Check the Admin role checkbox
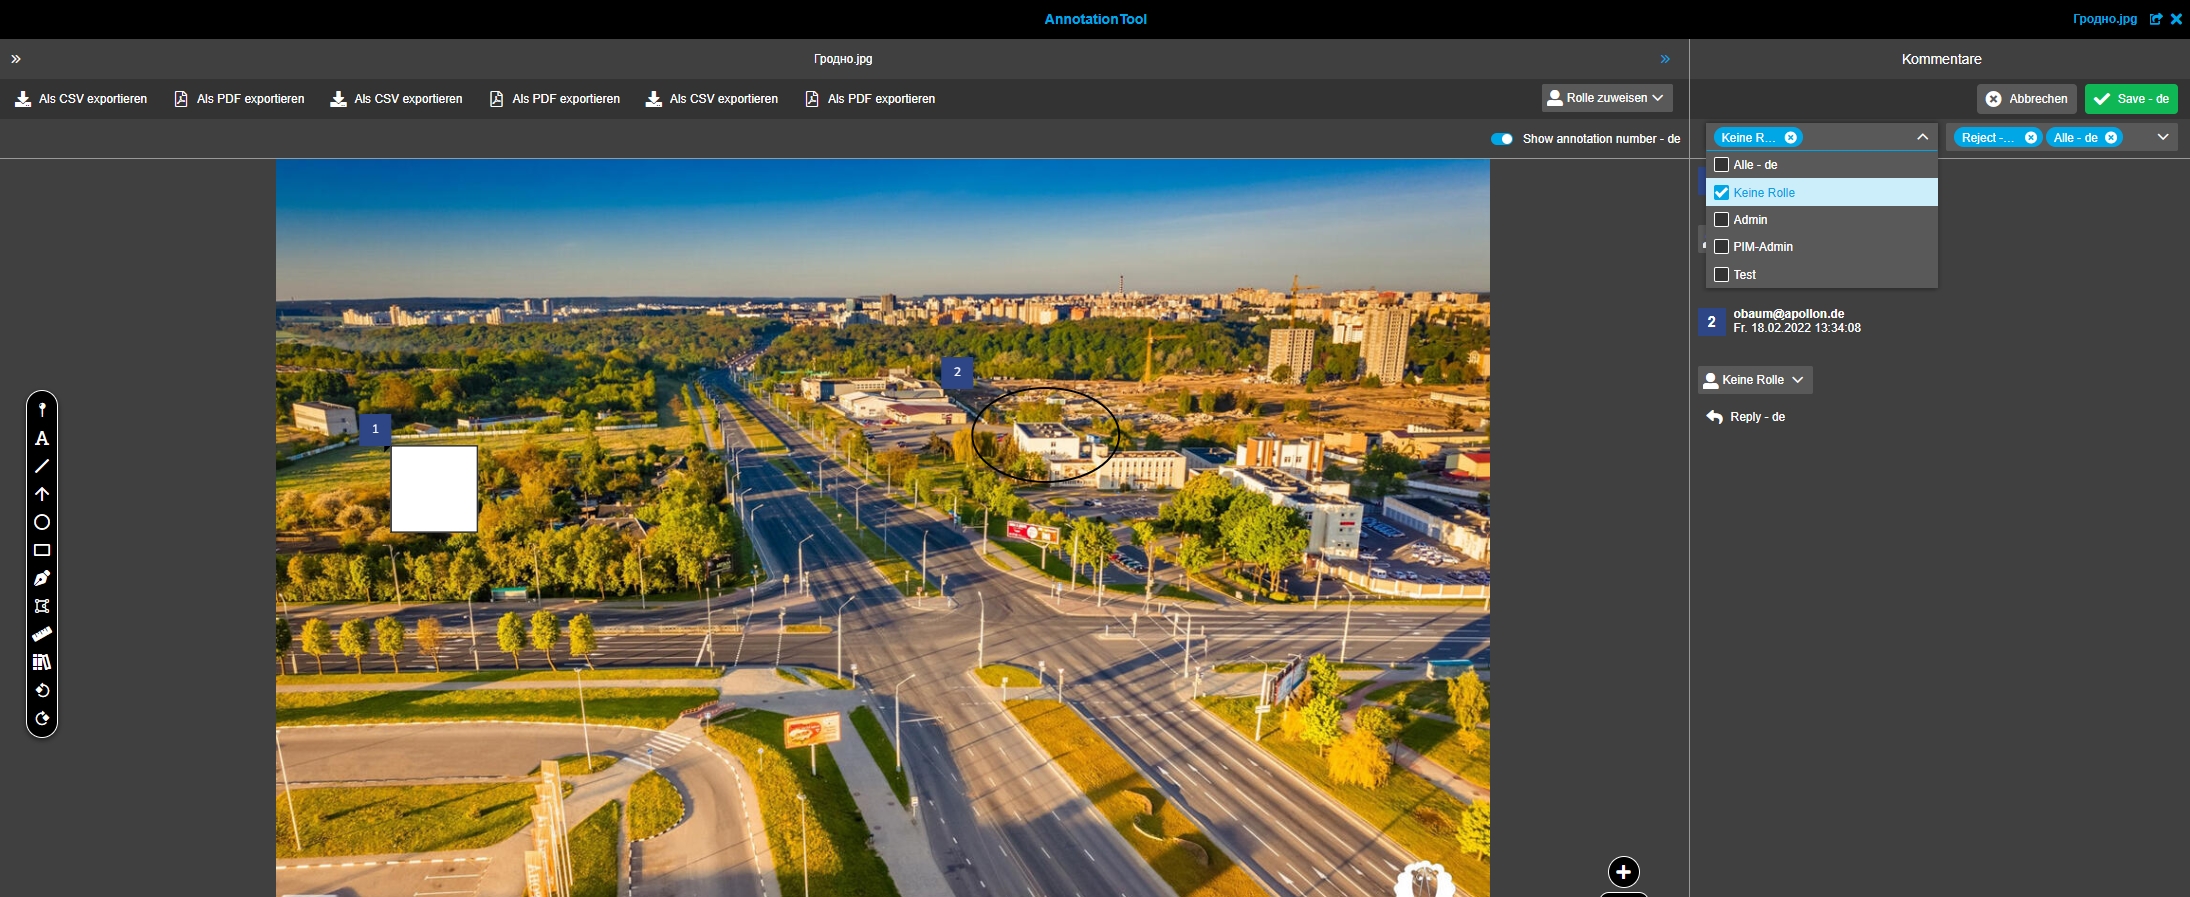This screenshot has height=897, width=2190. pyautogui.click(x=1721, y=220)
